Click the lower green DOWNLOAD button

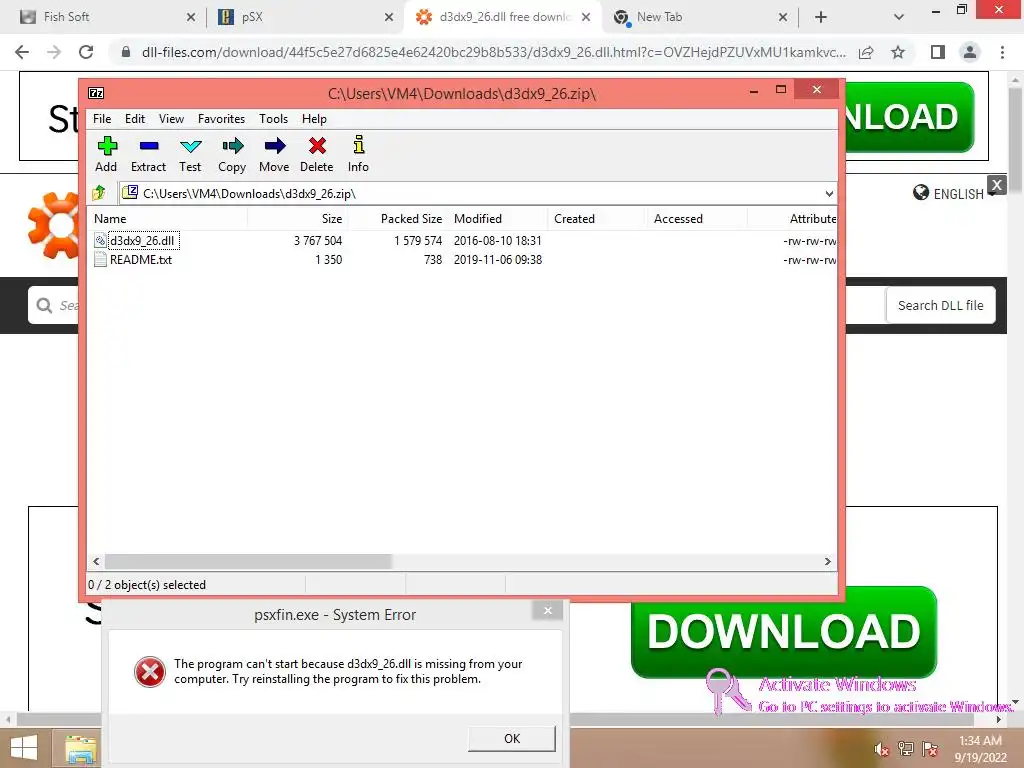(x=784, y=632)
